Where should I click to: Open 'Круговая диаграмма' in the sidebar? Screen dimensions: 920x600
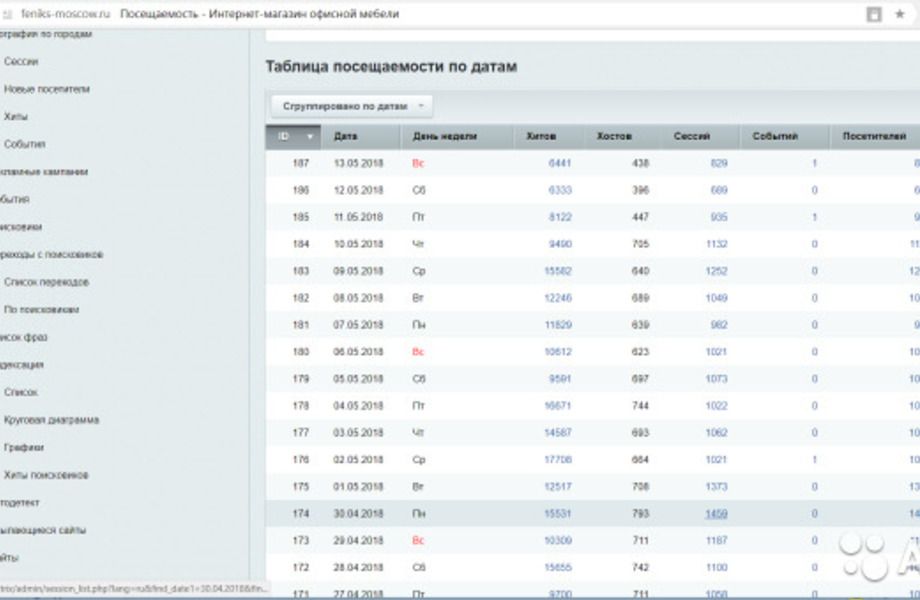(x=52, y=419)
